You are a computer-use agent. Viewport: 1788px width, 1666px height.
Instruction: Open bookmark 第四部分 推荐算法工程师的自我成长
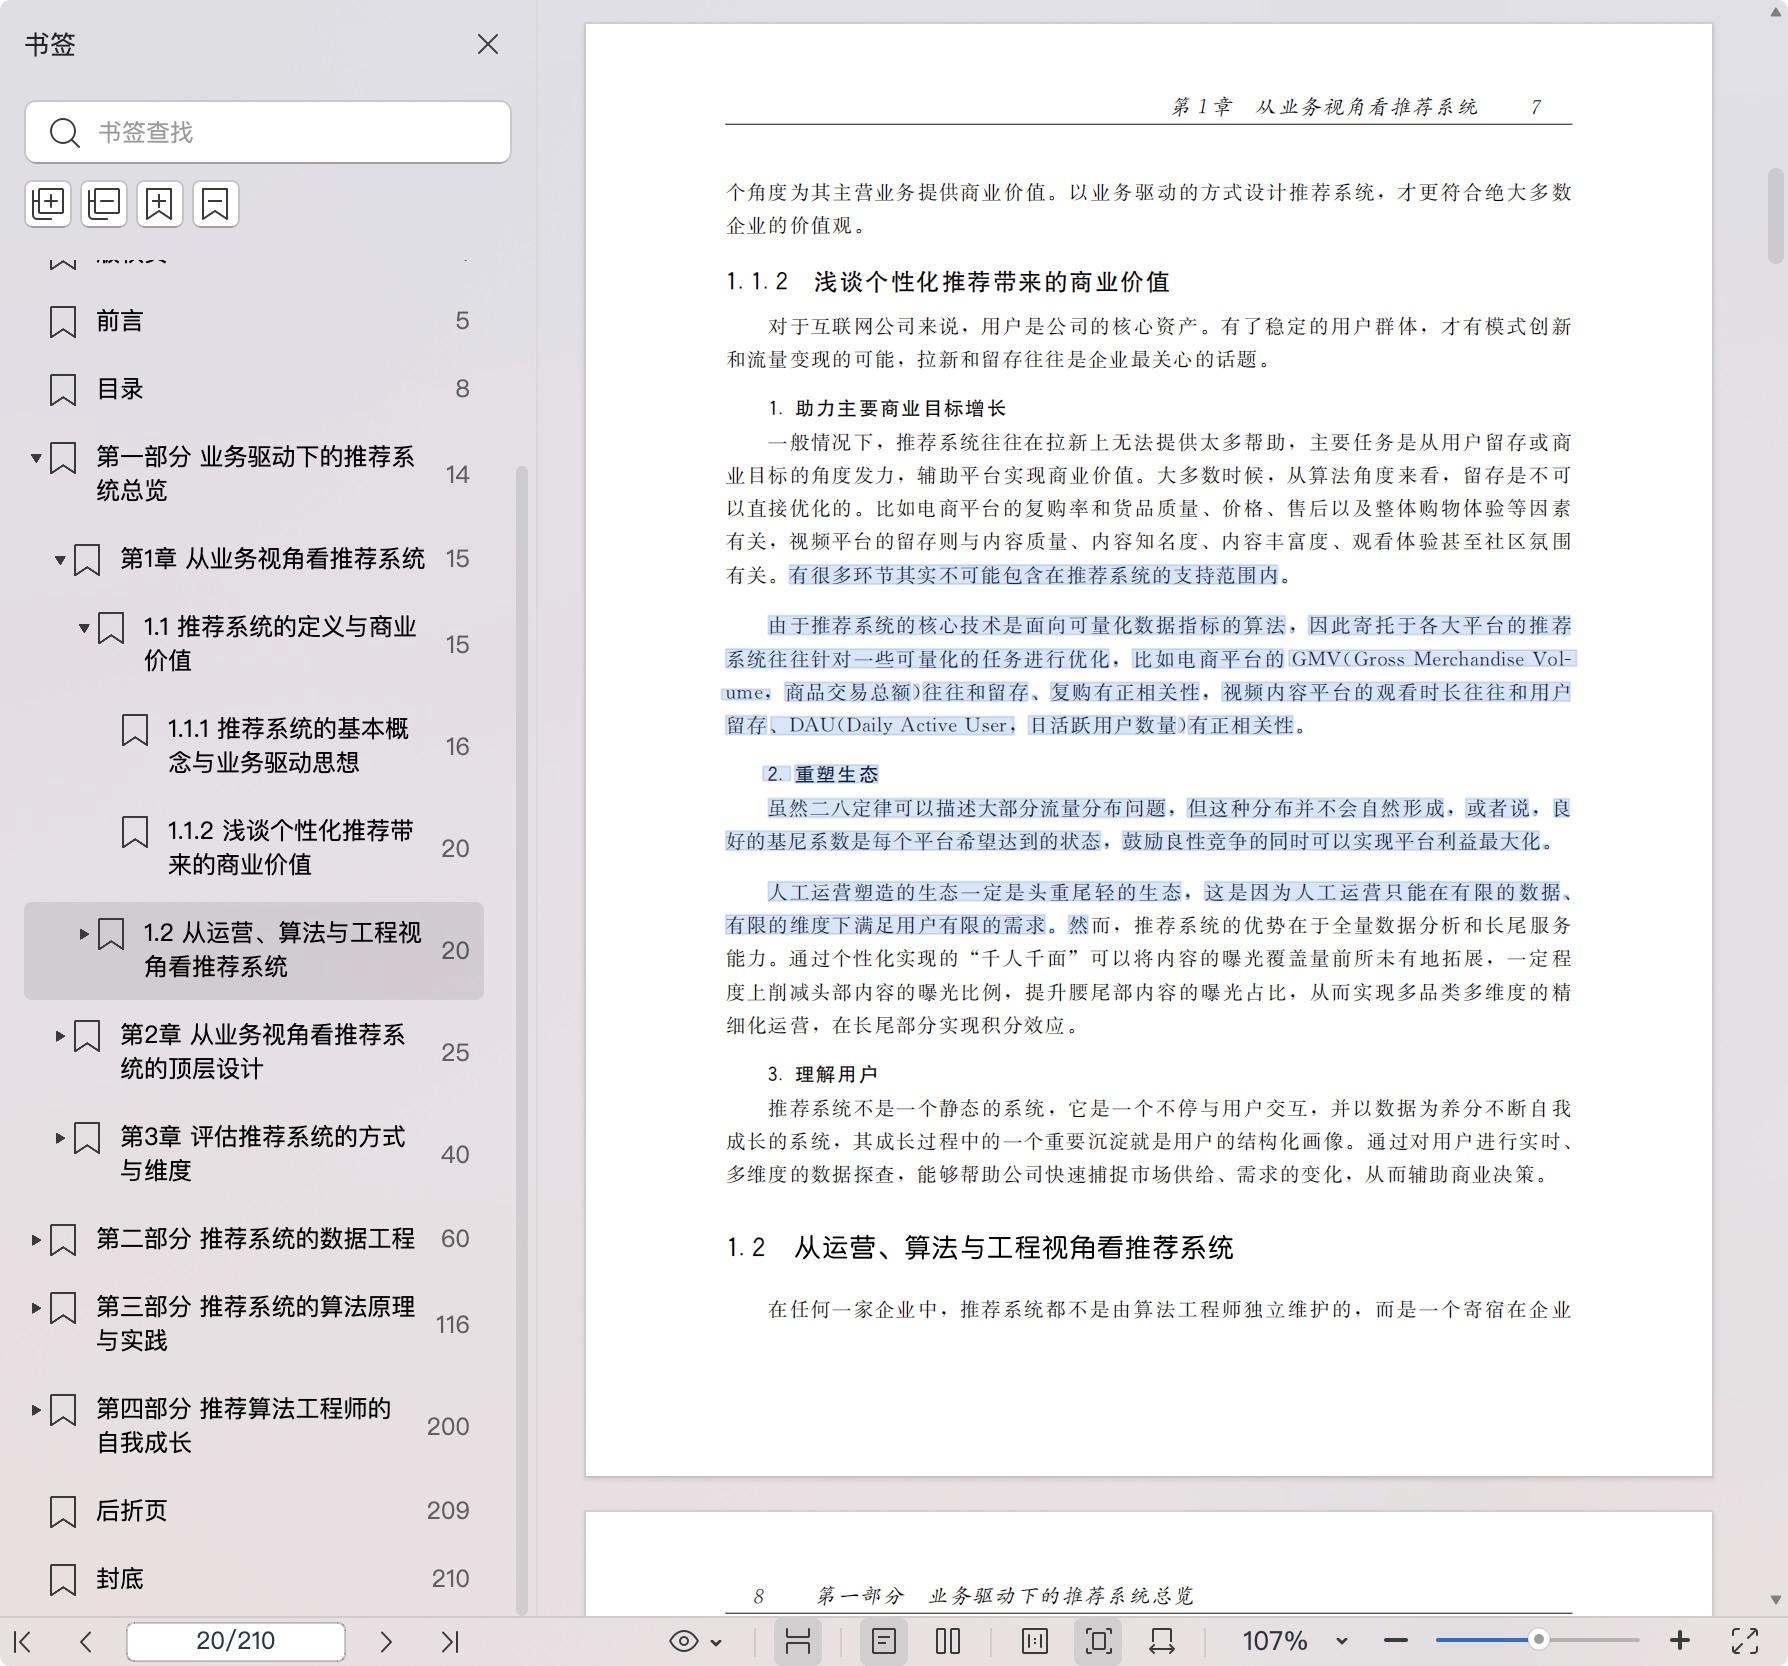(243, 1425)
